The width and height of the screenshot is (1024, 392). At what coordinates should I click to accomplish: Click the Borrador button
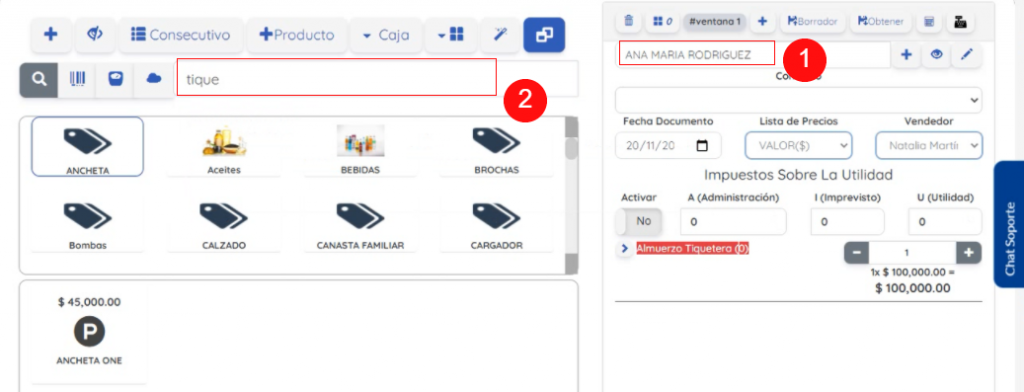pos(812,22)
